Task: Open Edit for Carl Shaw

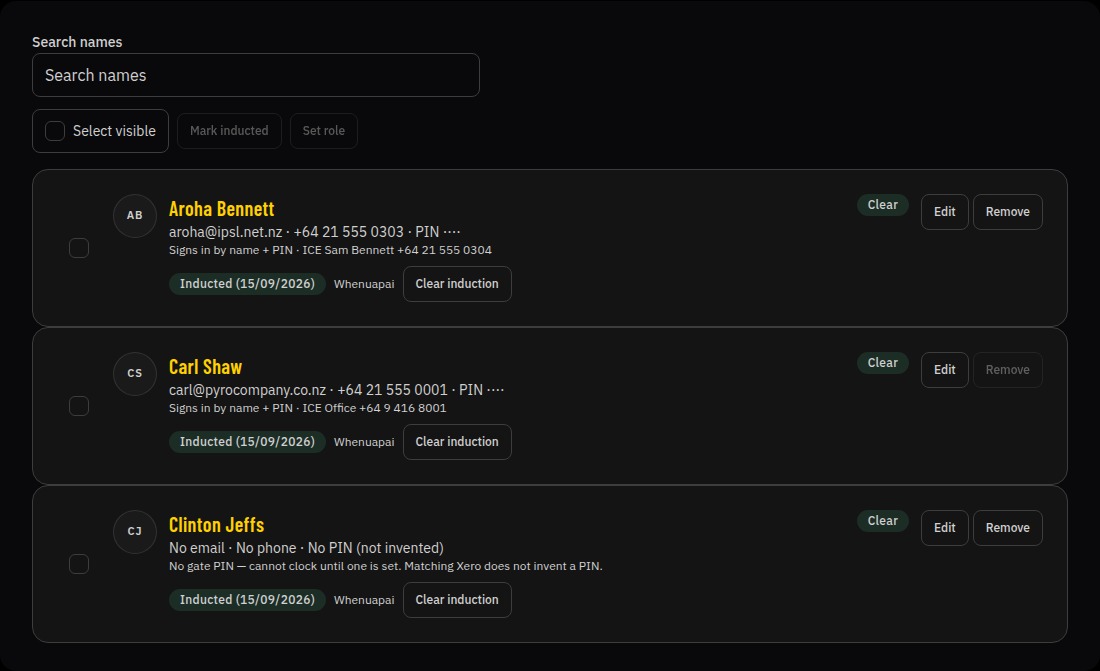Action: (x=944, y=370)
